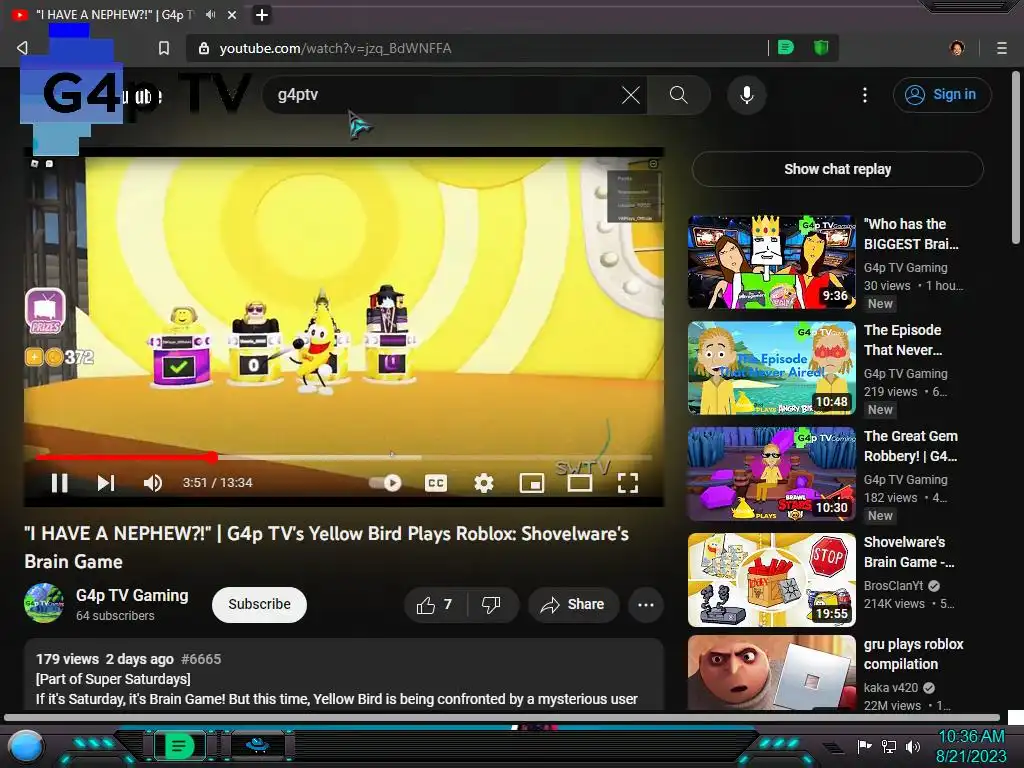Mute the video volume speaker icon
Screen dimensions: 1024x768
click(153, 483)
